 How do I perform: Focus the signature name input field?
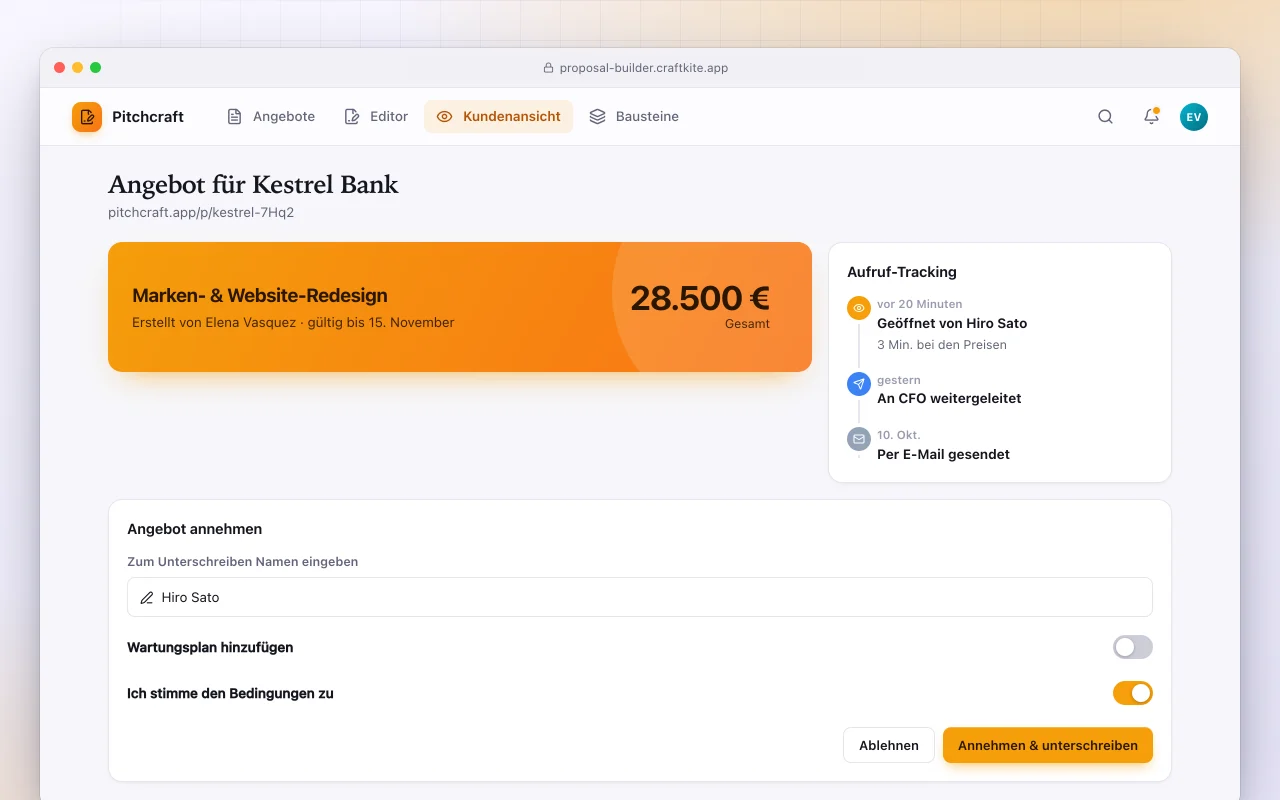click(640, 597)
